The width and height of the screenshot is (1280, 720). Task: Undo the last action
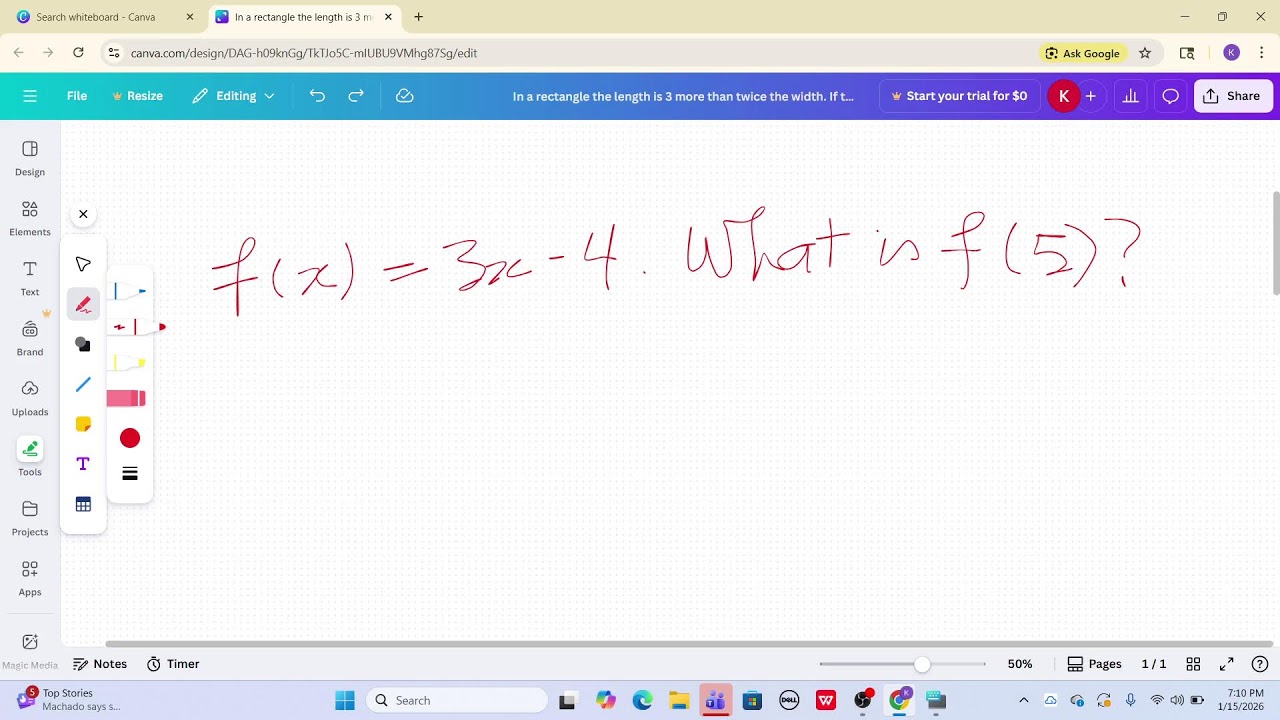317,96
